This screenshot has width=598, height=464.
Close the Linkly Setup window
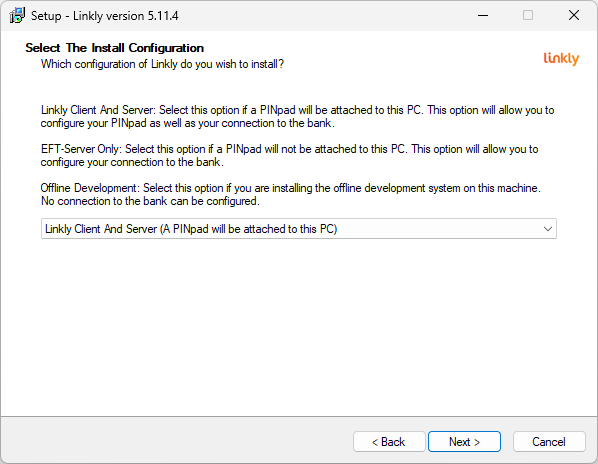coord(574,16)
